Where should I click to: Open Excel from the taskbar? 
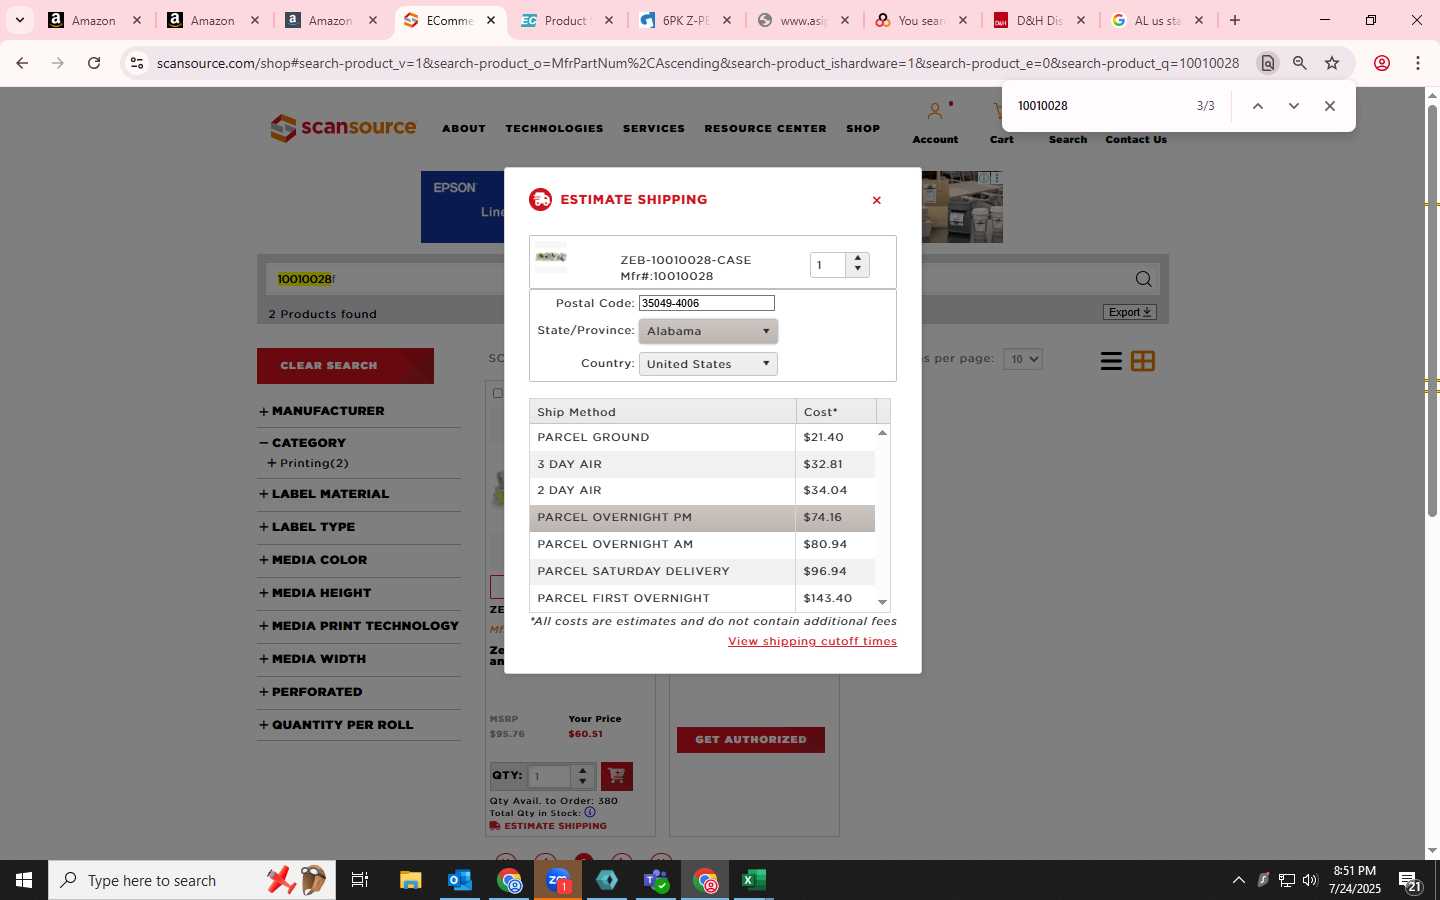[x=753, y=880]
